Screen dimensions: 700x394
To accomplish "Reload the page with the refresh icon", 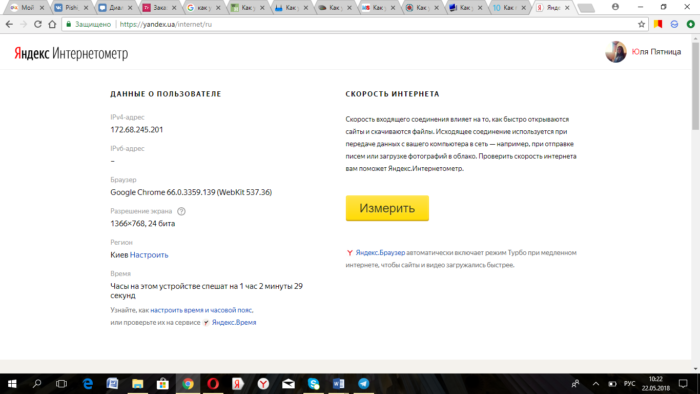I will pos(38,24).
